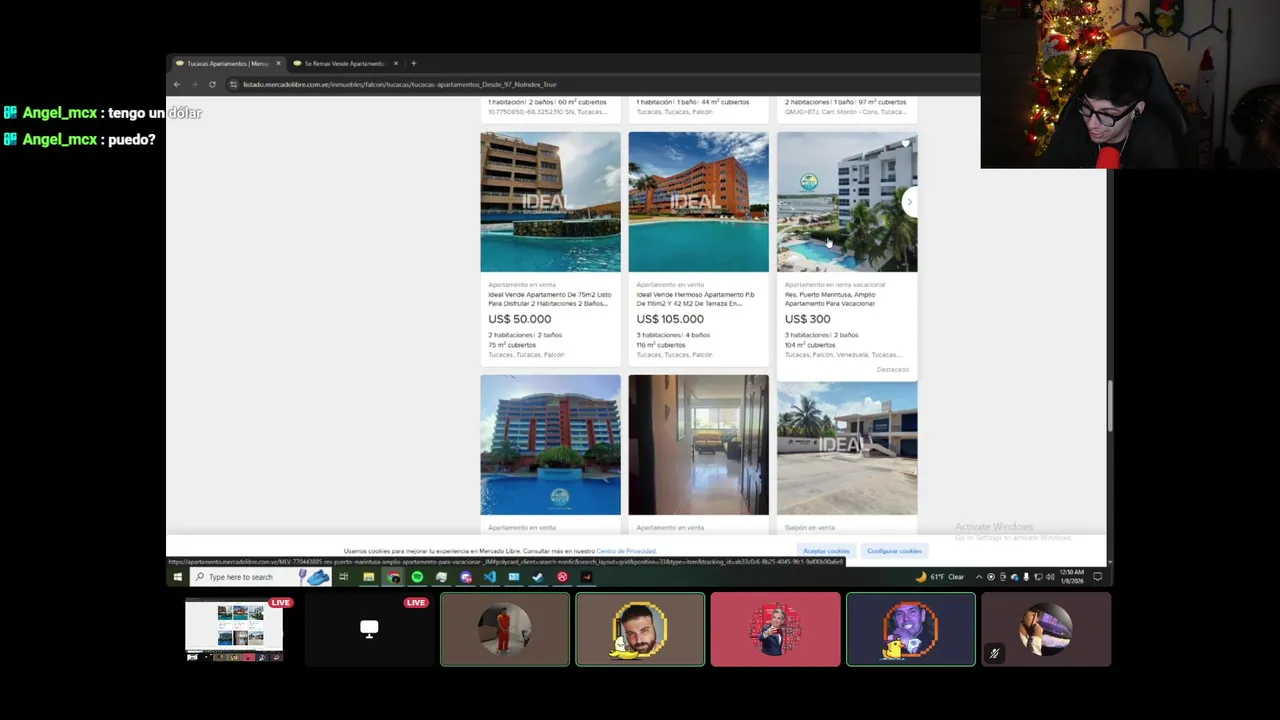Click the Type here to search box

[259, 577]
